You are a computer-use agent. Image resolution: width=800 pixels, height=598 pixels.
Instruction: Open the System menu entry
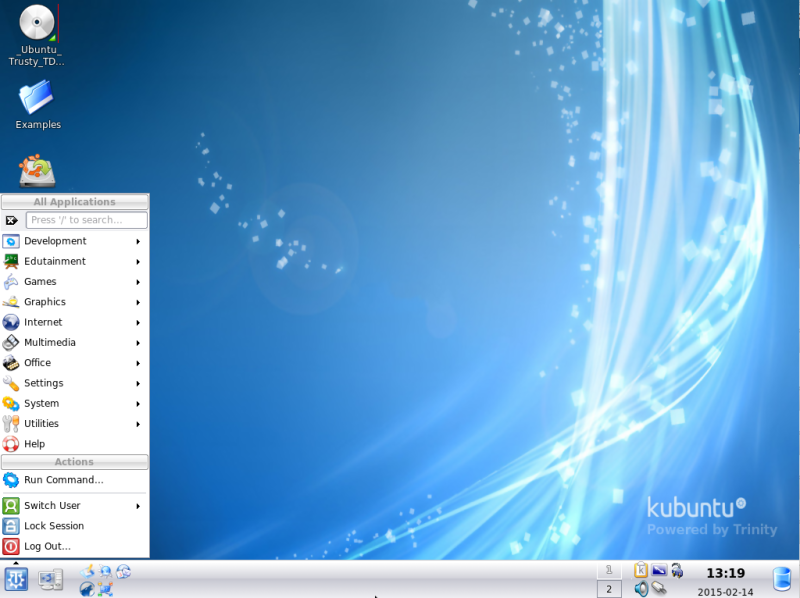(74, 404)
